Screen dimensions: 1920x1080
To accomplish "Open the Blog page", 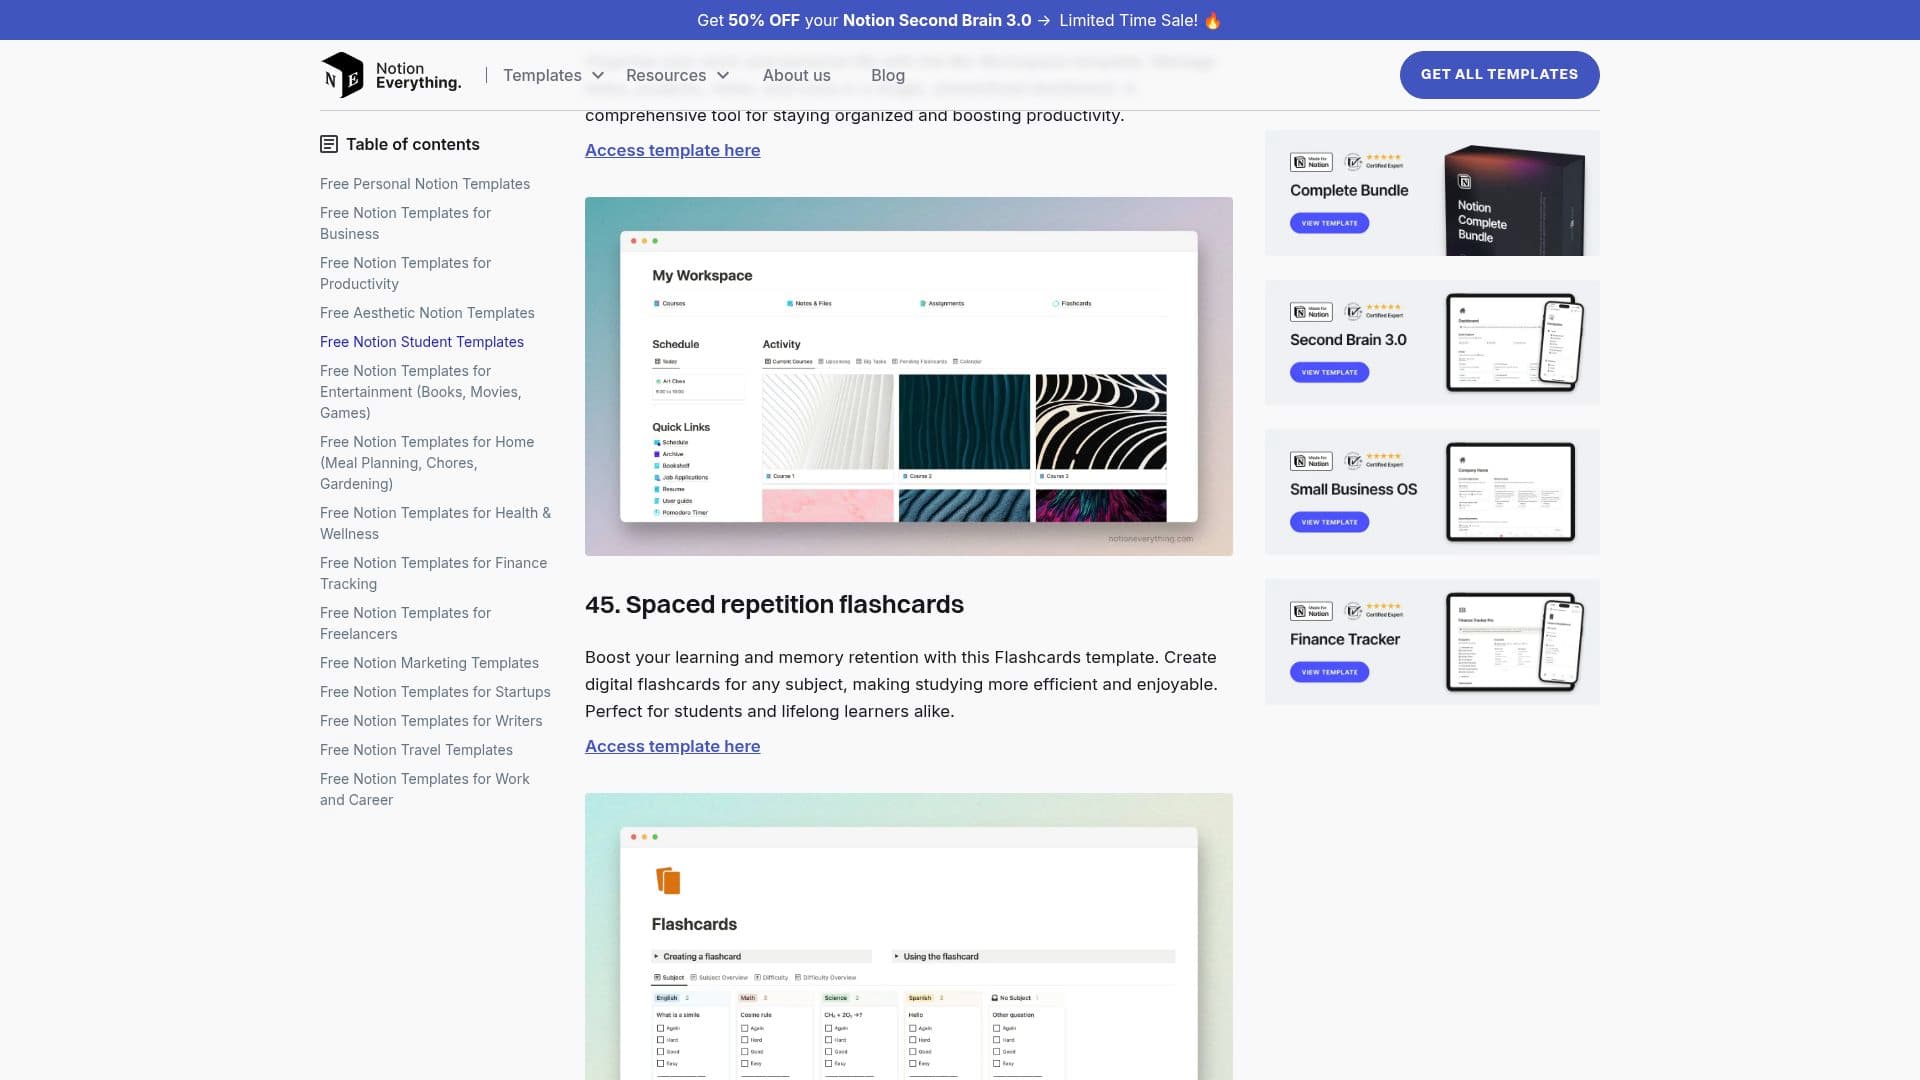I will 888,75.
